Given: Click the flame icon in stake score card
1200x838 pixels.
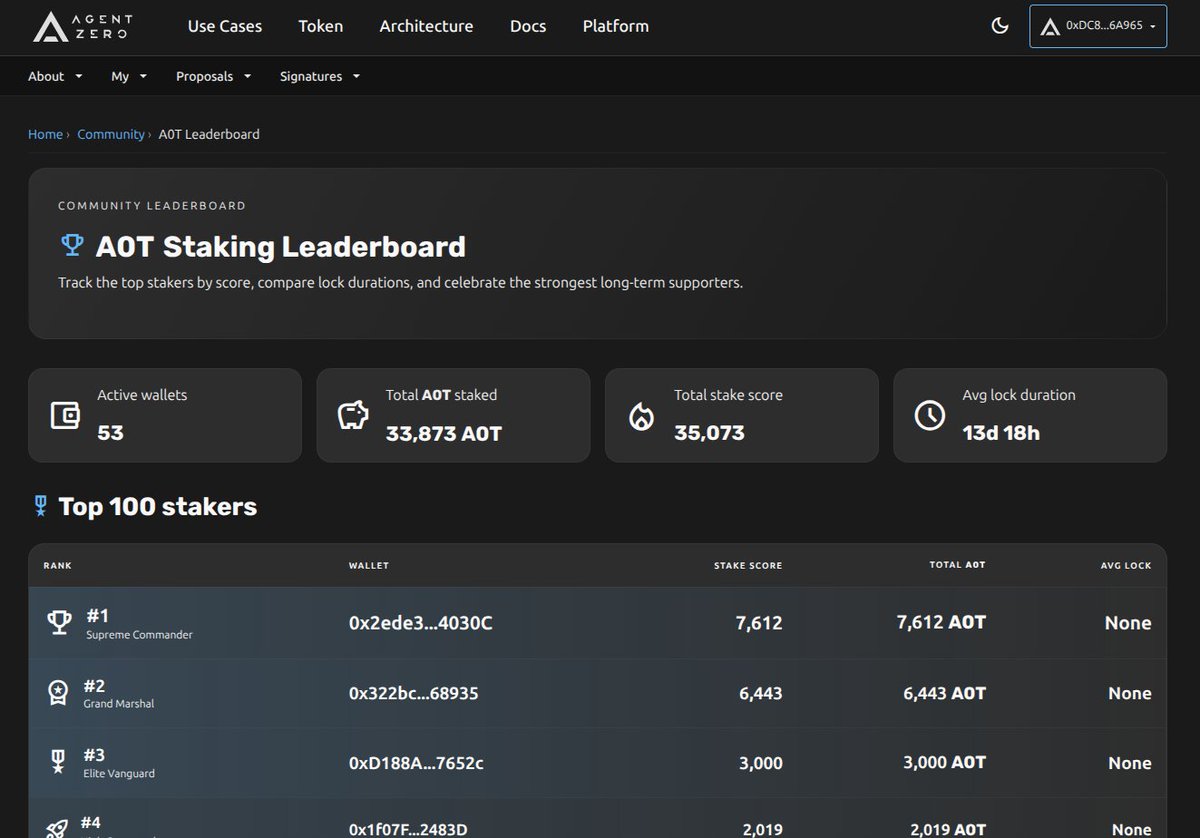Looking at the screenshot, I should click(x=641, y=415).
